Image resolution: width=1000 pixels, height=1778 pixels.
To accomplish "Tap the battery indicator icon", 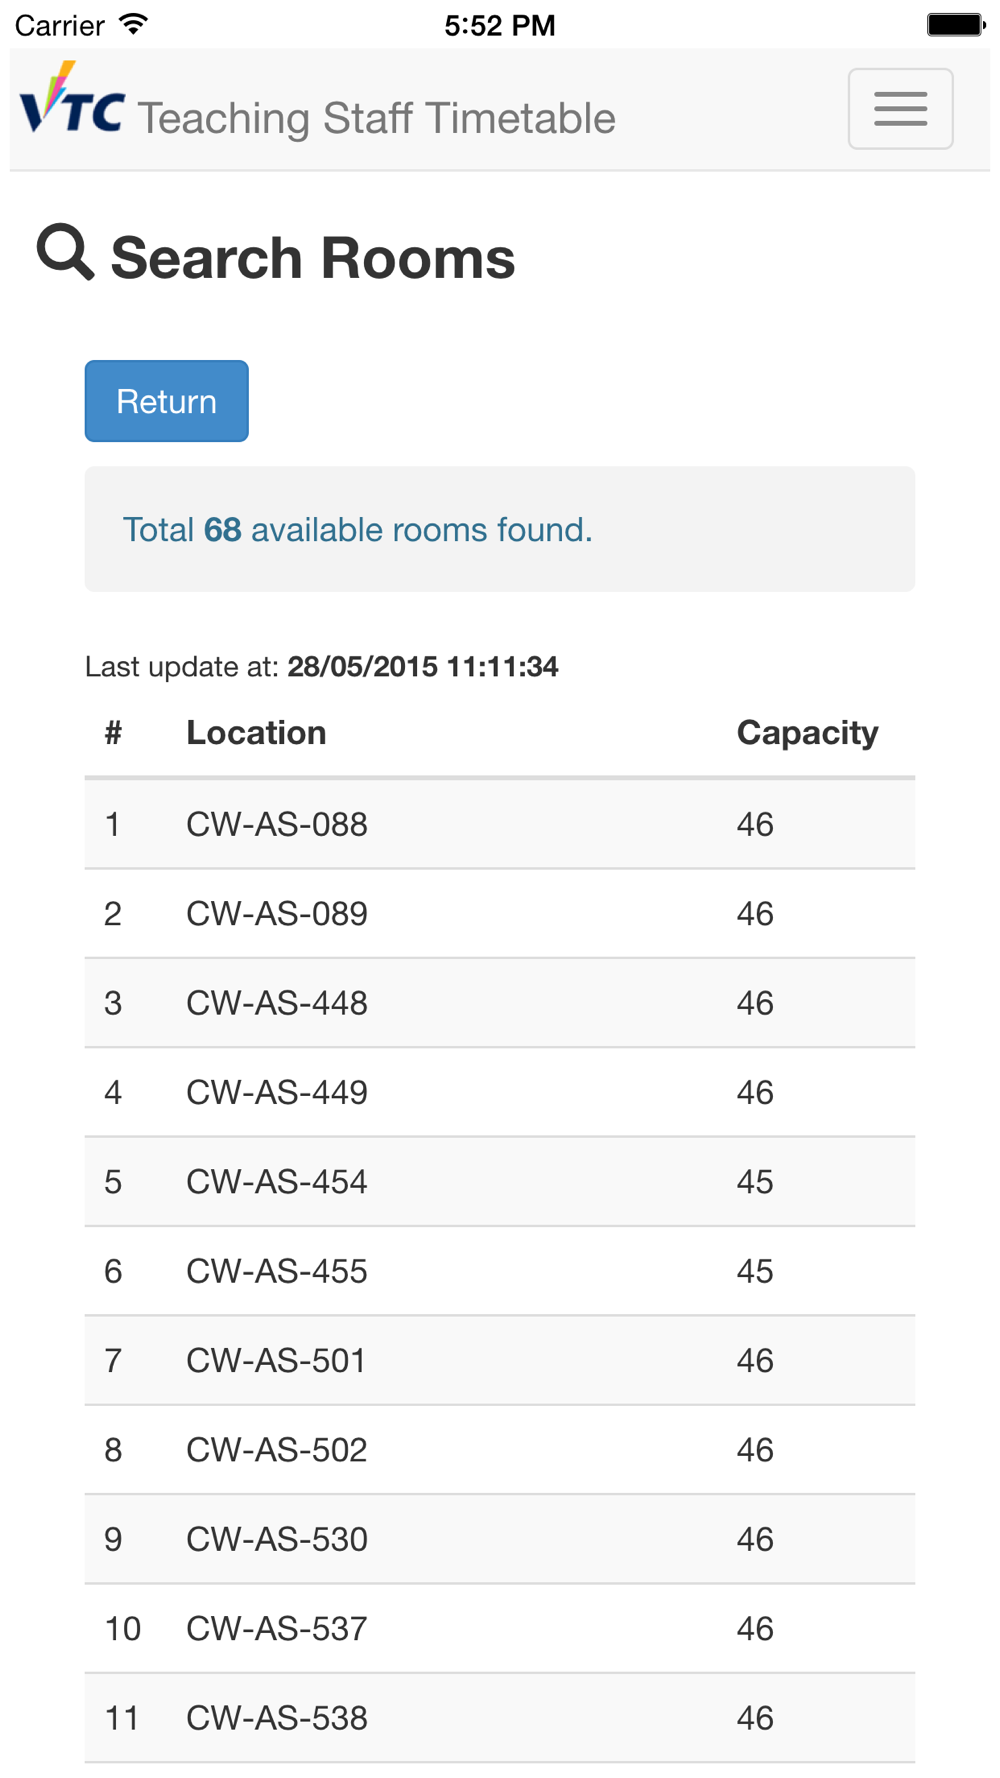I will [x=955, y=24].
